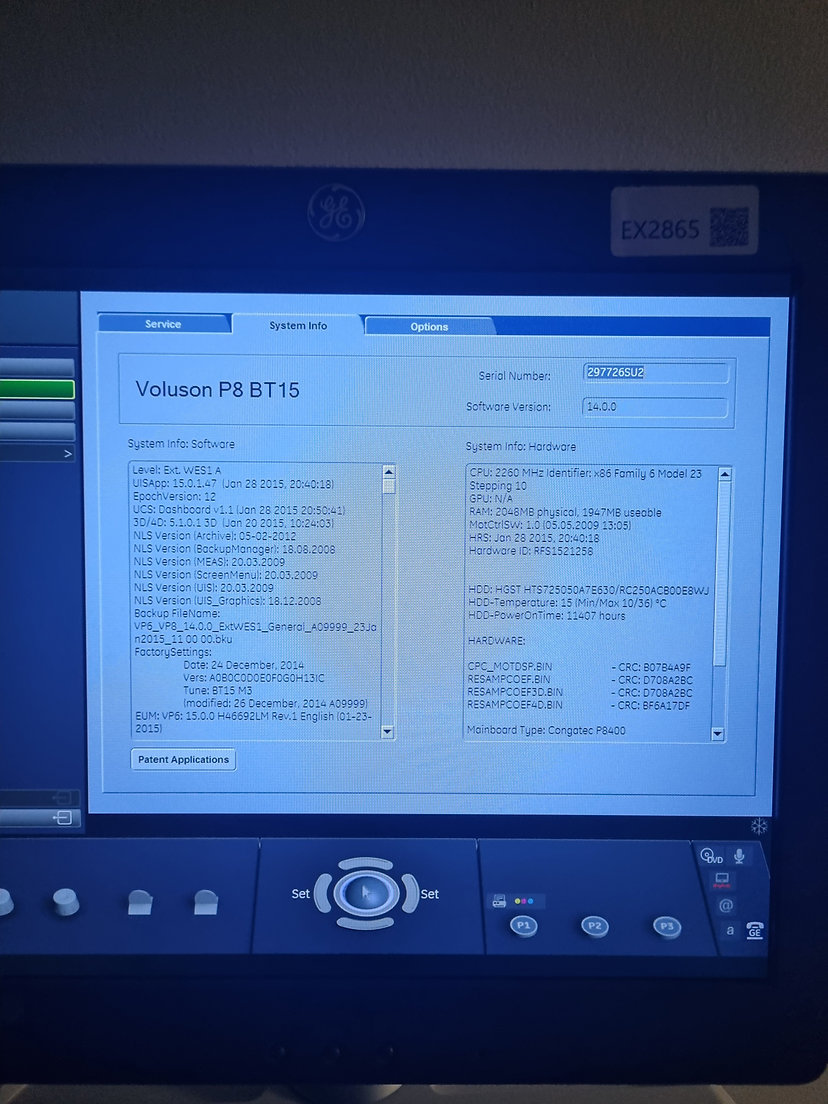Switch to the Service tab
Screen dimensions: 828x1104
[163, 324]
